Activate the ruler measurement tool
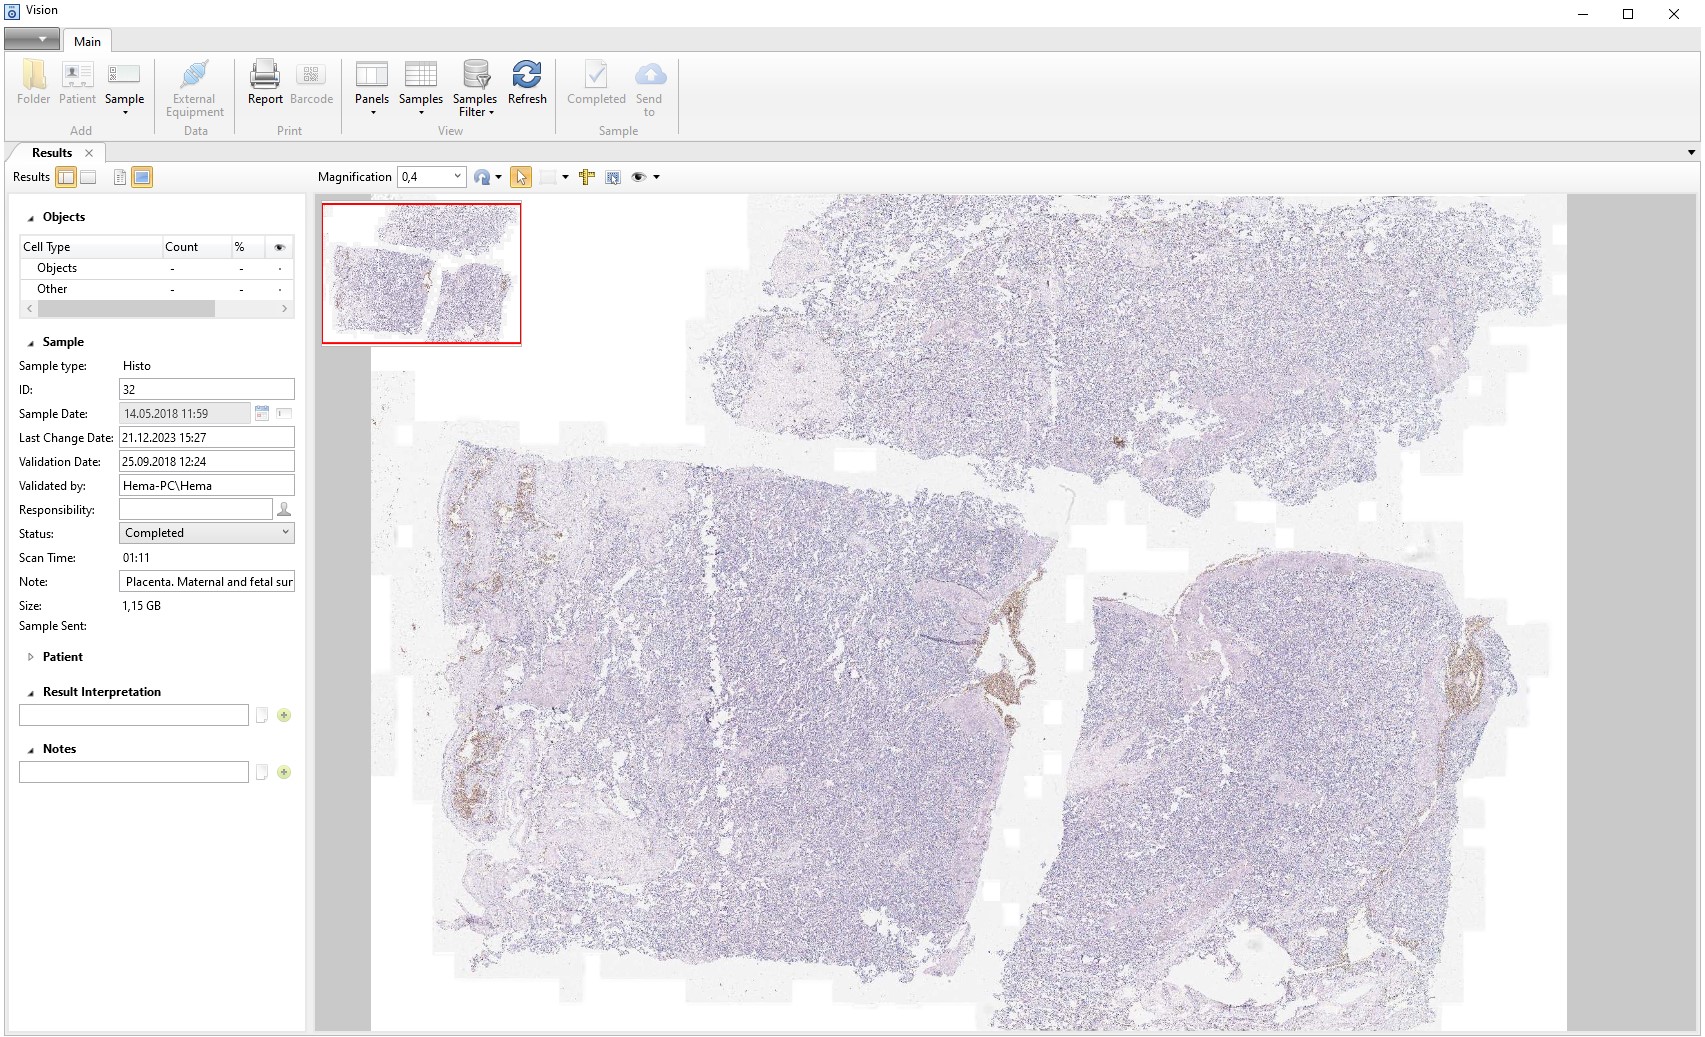Viewport: 1705px width, 1037px height. (587, 177)
